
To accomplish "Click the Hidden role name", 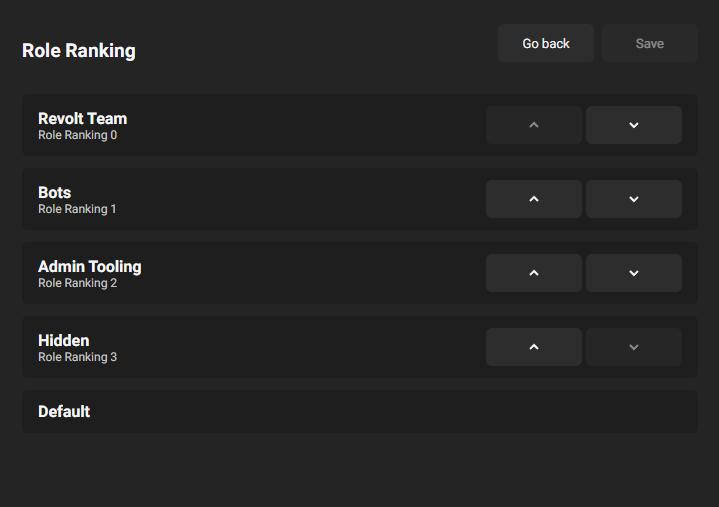I will [x=63, y=340].
